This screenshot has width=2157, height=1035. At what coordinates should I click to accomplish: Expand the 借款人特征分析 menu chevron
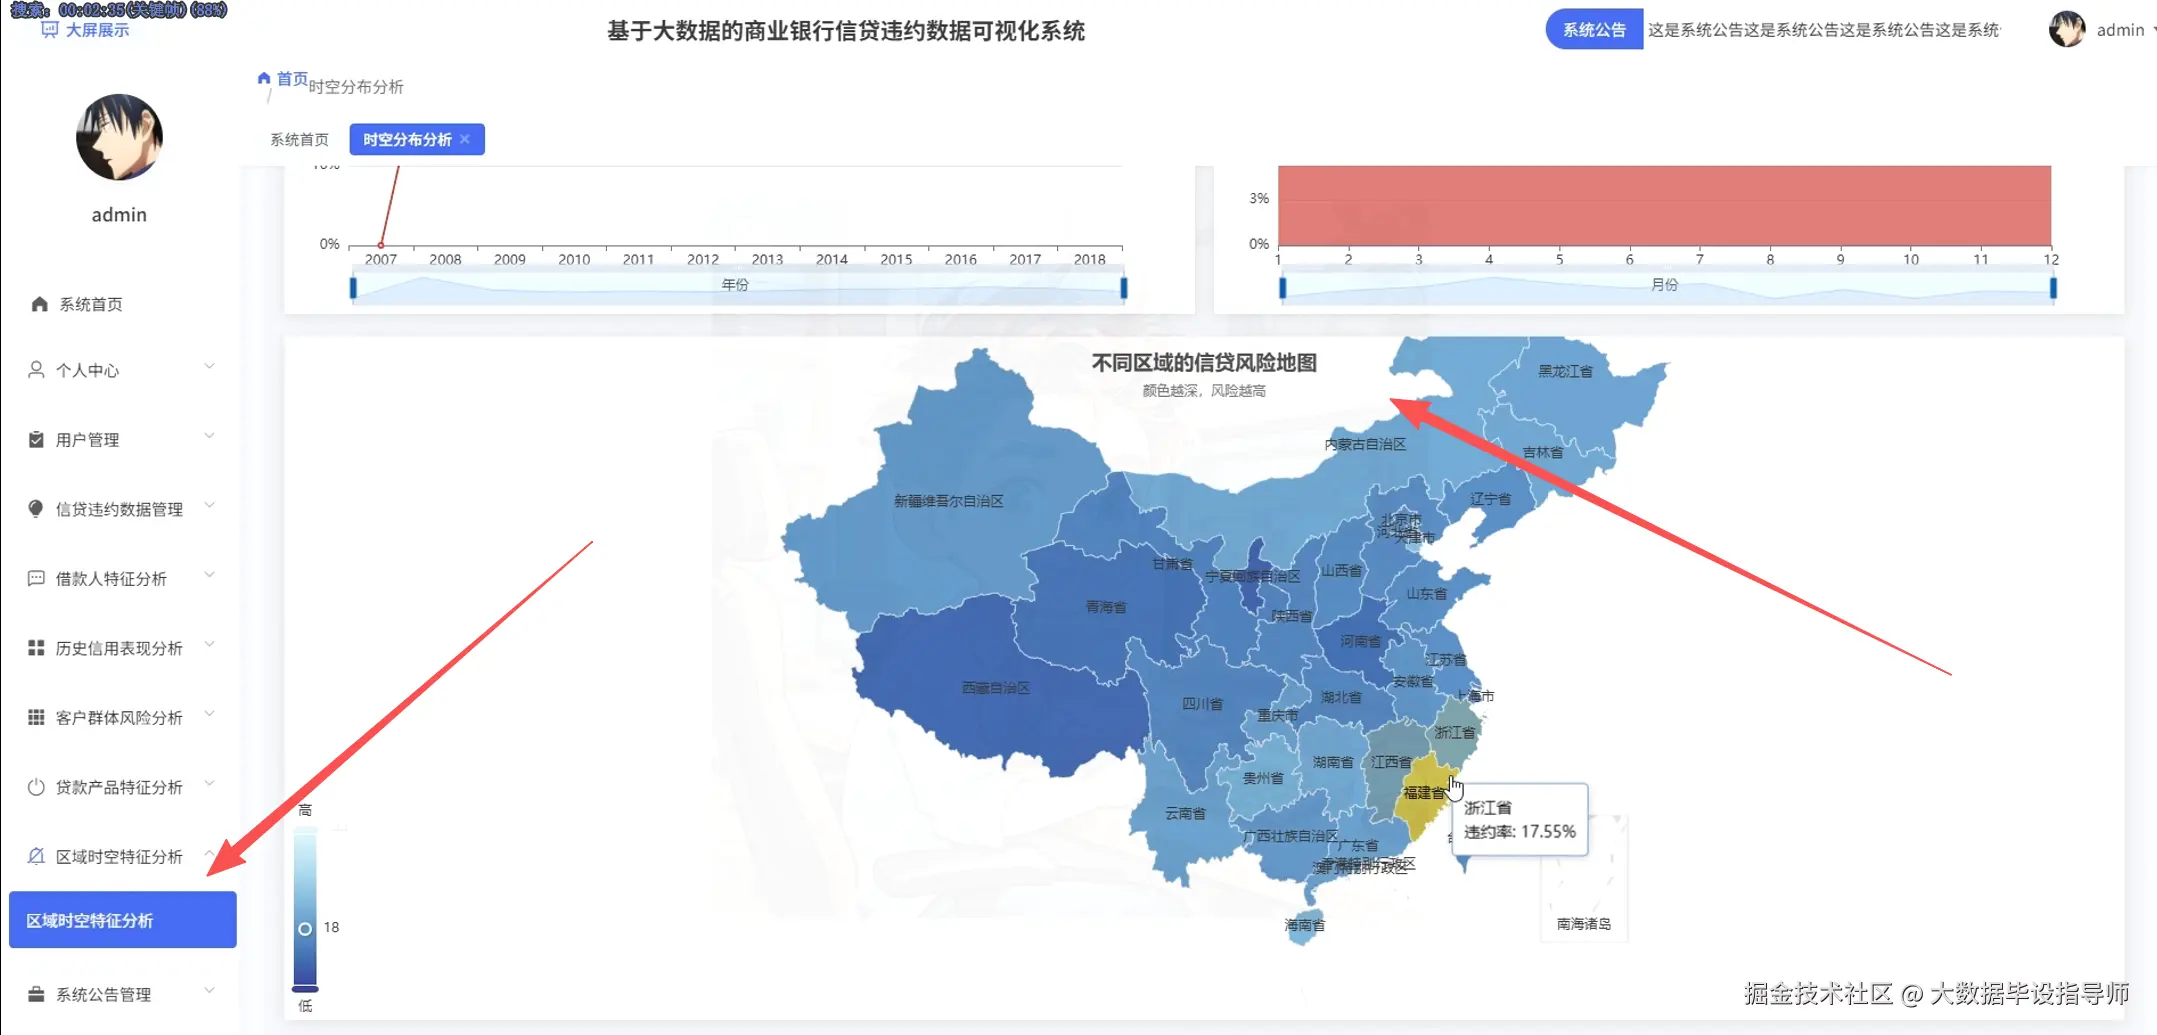click(210, 576)
